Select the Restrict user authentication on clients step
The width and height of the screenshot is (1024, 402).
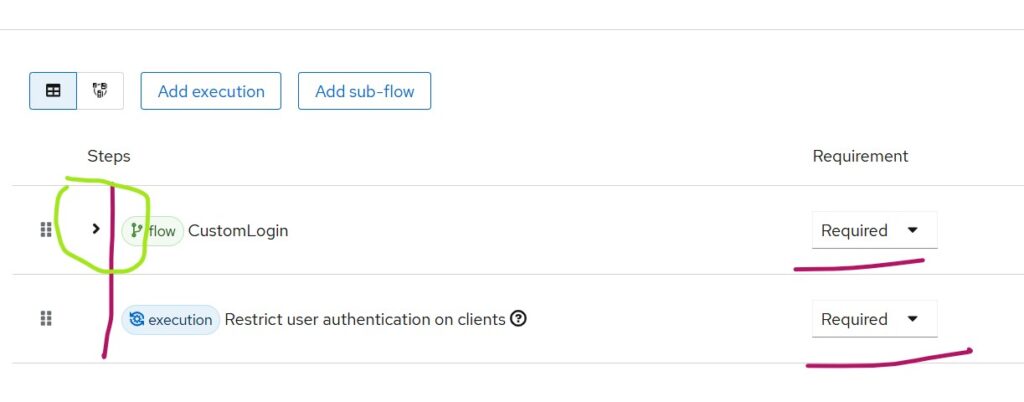coord(365,320)
